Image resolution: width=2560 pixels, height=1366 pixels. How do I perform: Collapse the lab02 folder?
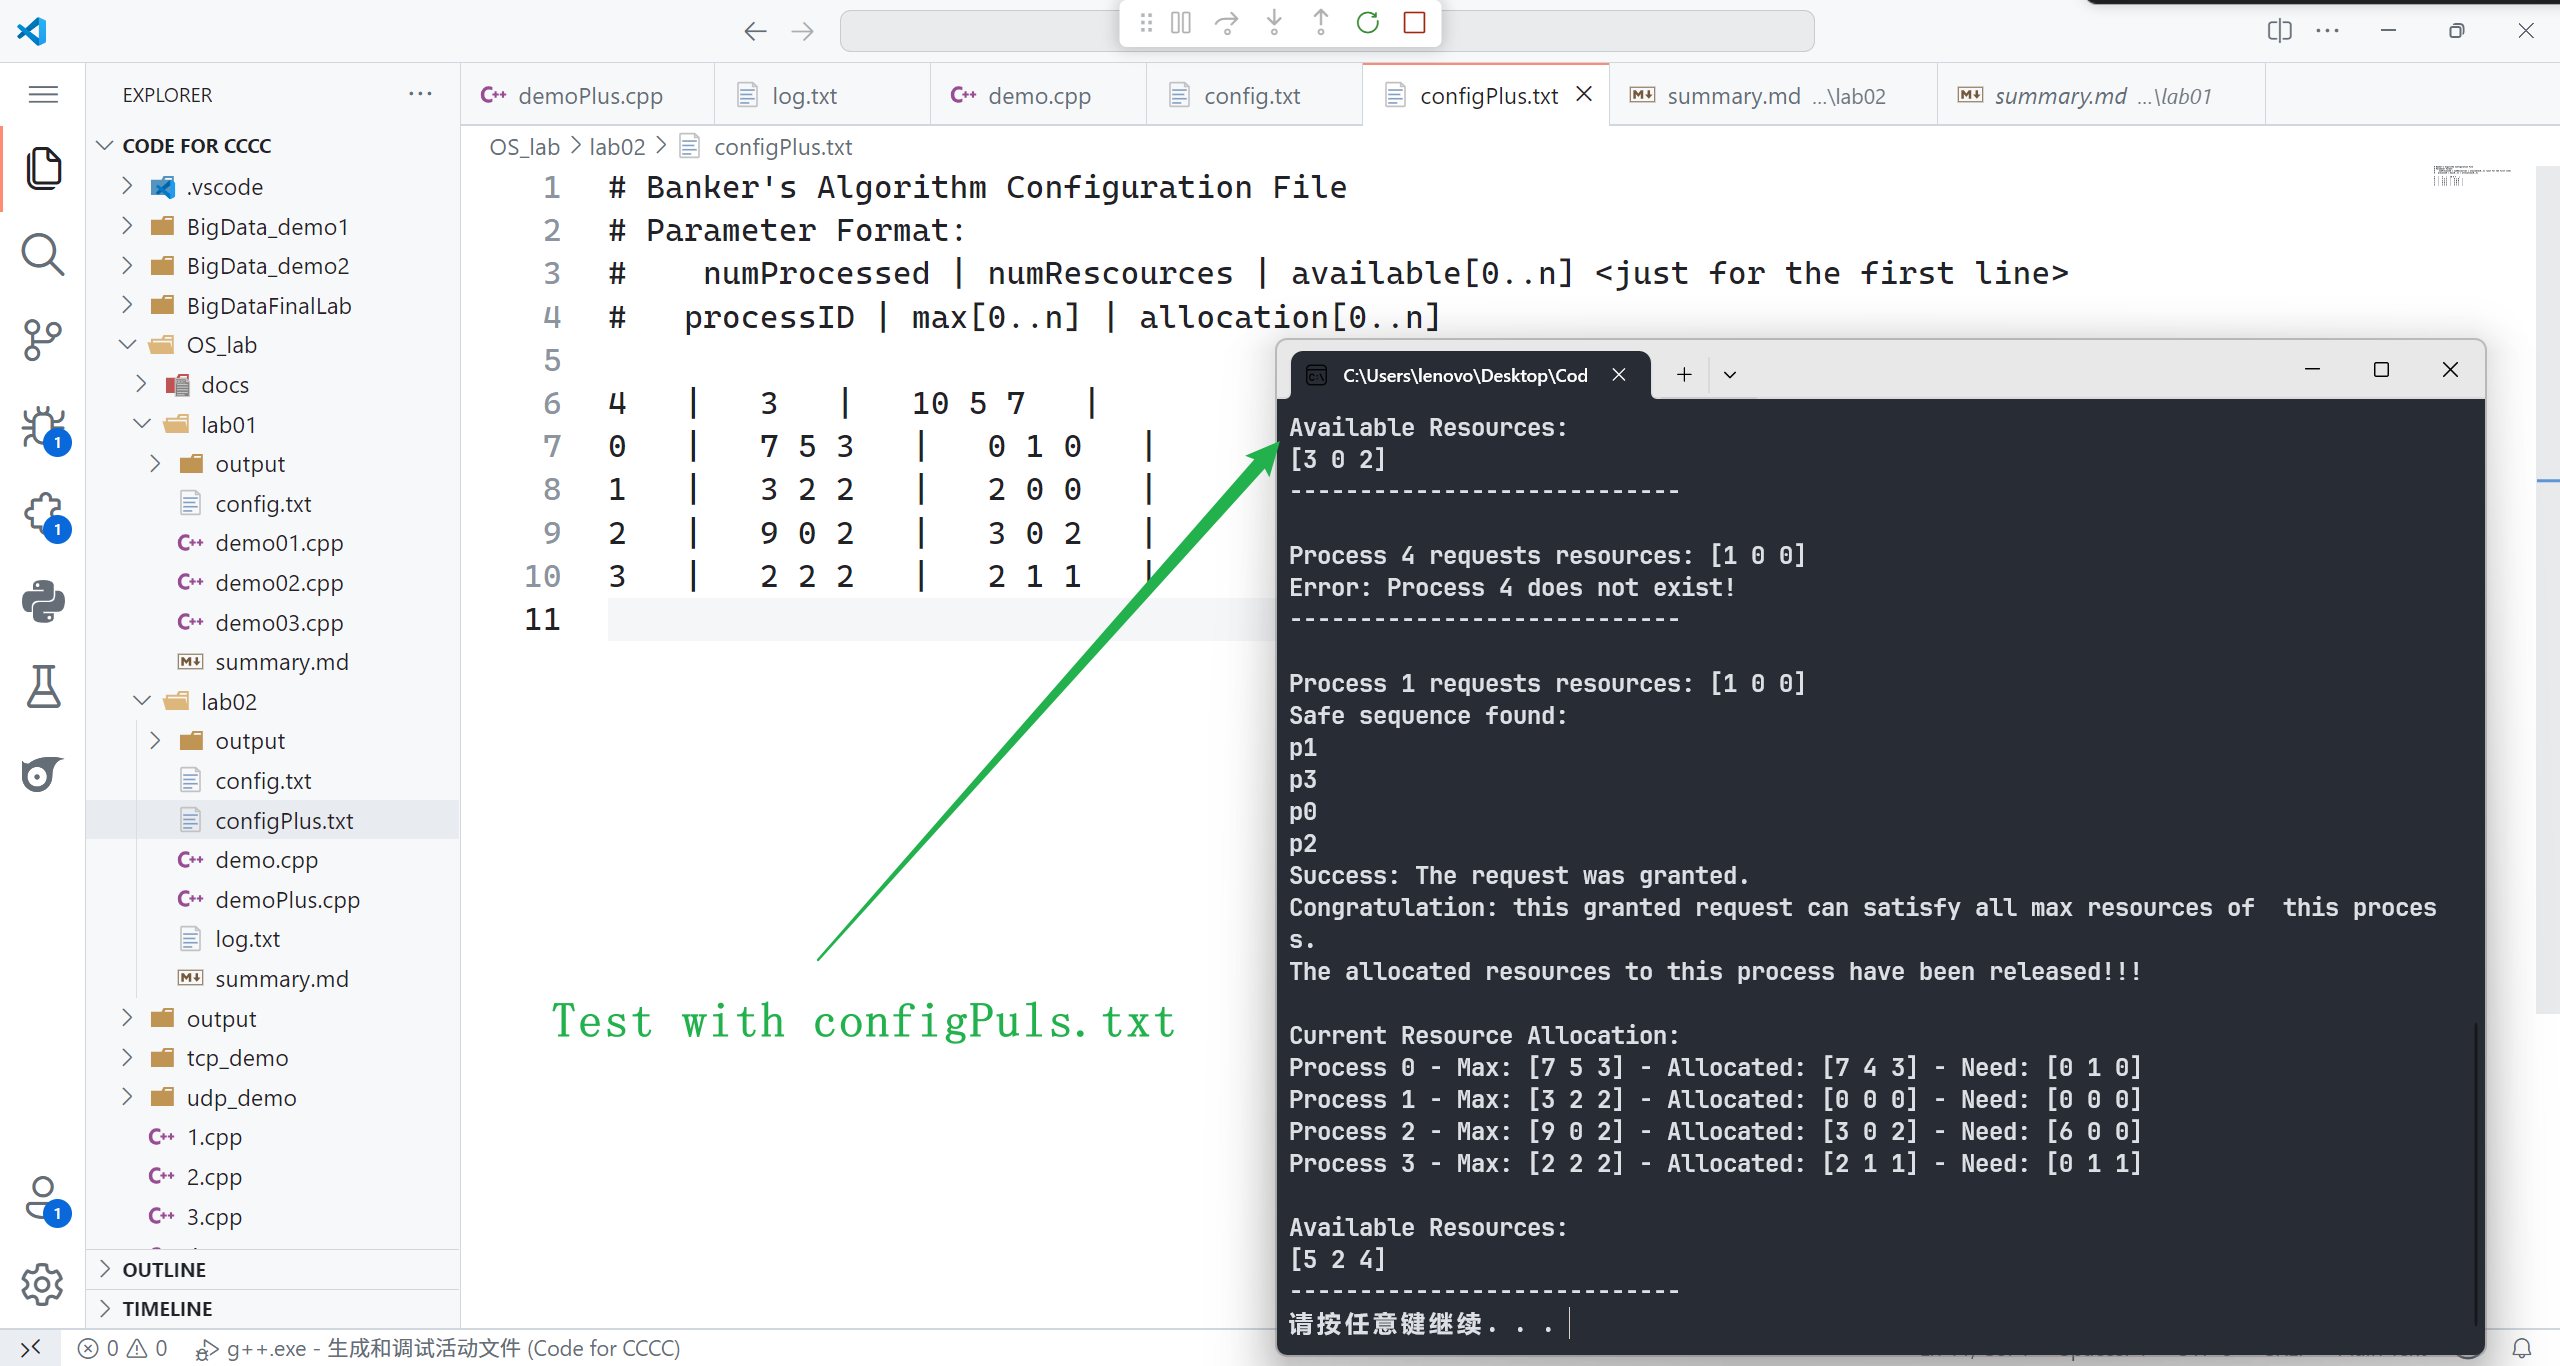pyautogui.click(x=228, y=702)
